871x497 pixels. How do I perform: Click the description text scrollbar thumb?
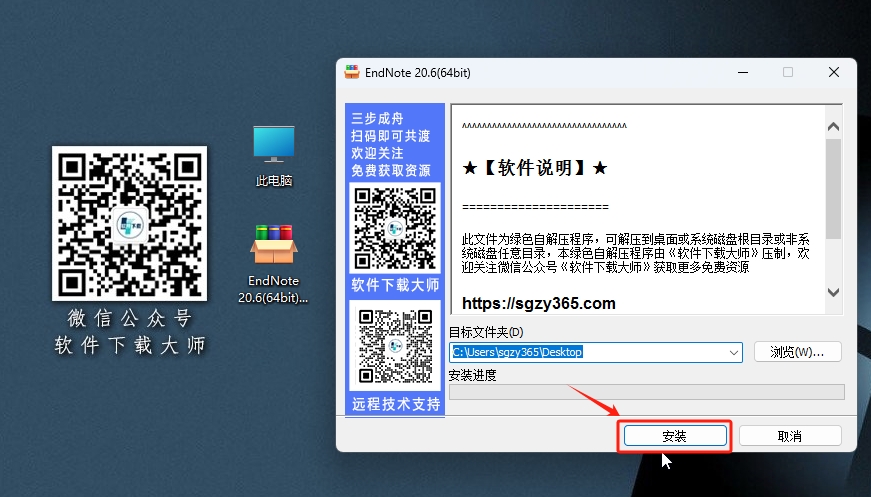click(833, 188)
